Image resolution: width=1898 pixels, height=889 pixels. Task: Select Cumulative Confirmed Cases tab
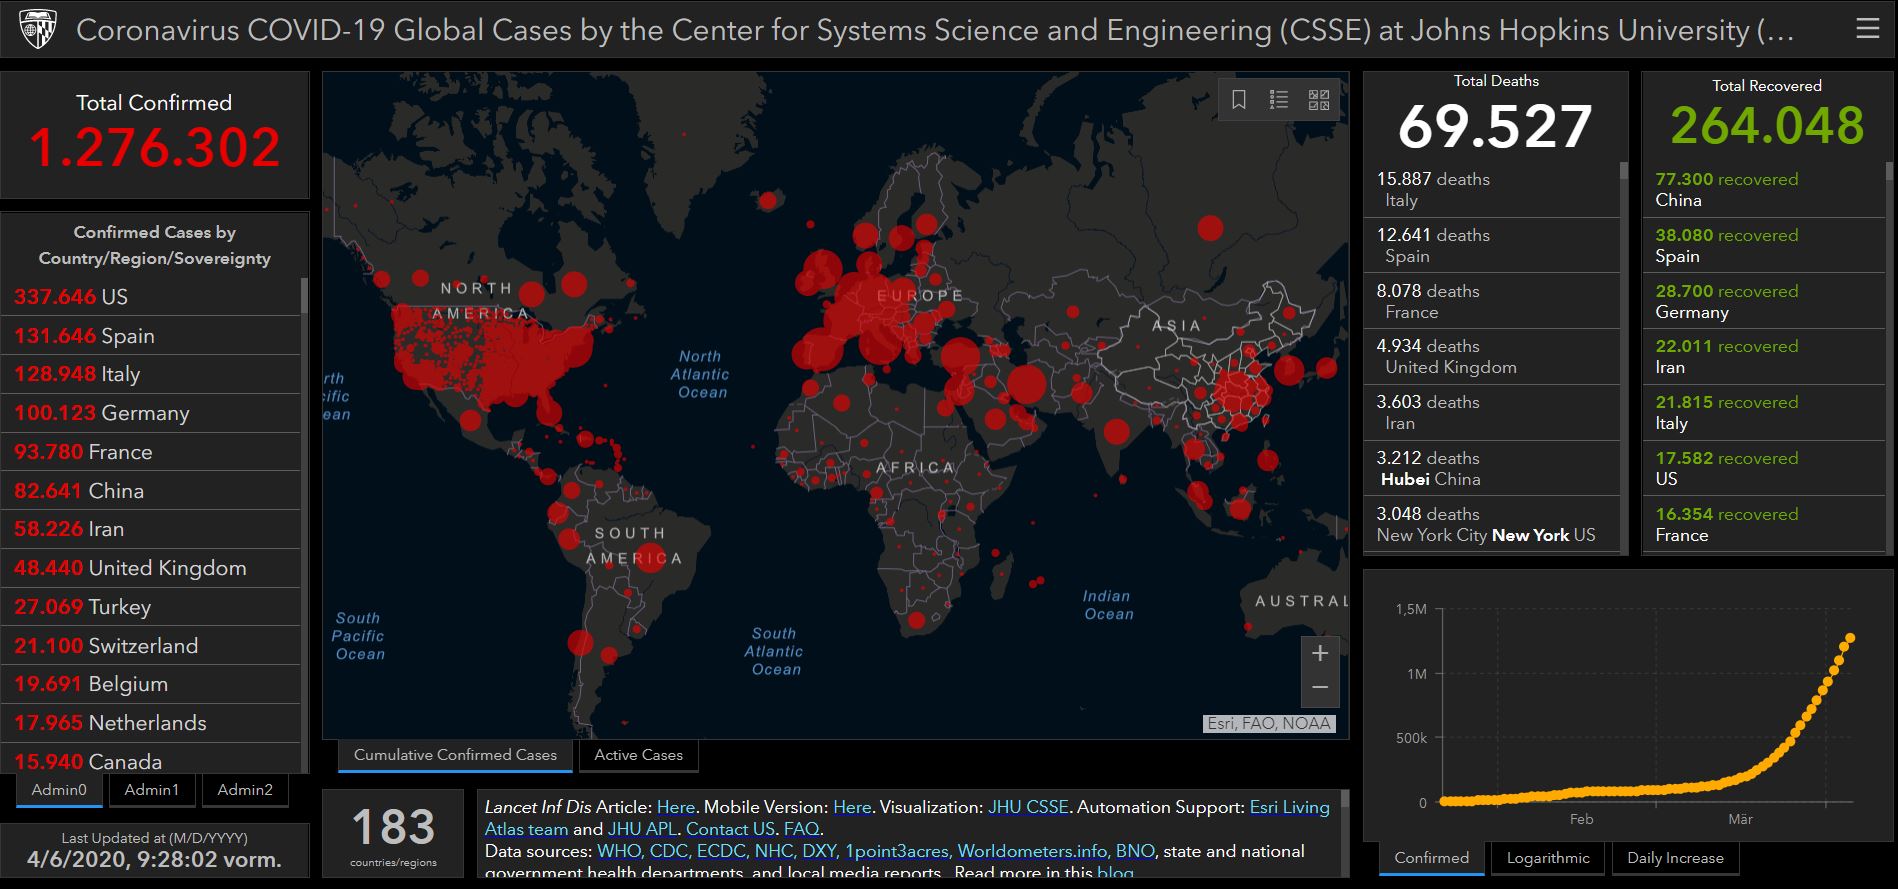(x=455, y=755)
